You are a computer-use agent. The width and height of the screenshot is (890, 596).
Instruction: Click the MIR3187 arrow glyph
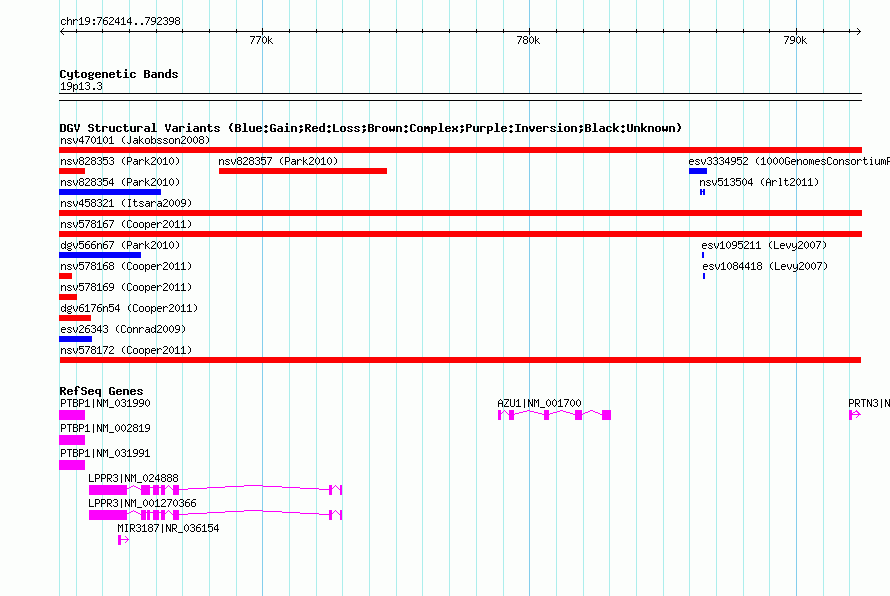point(123,540)
